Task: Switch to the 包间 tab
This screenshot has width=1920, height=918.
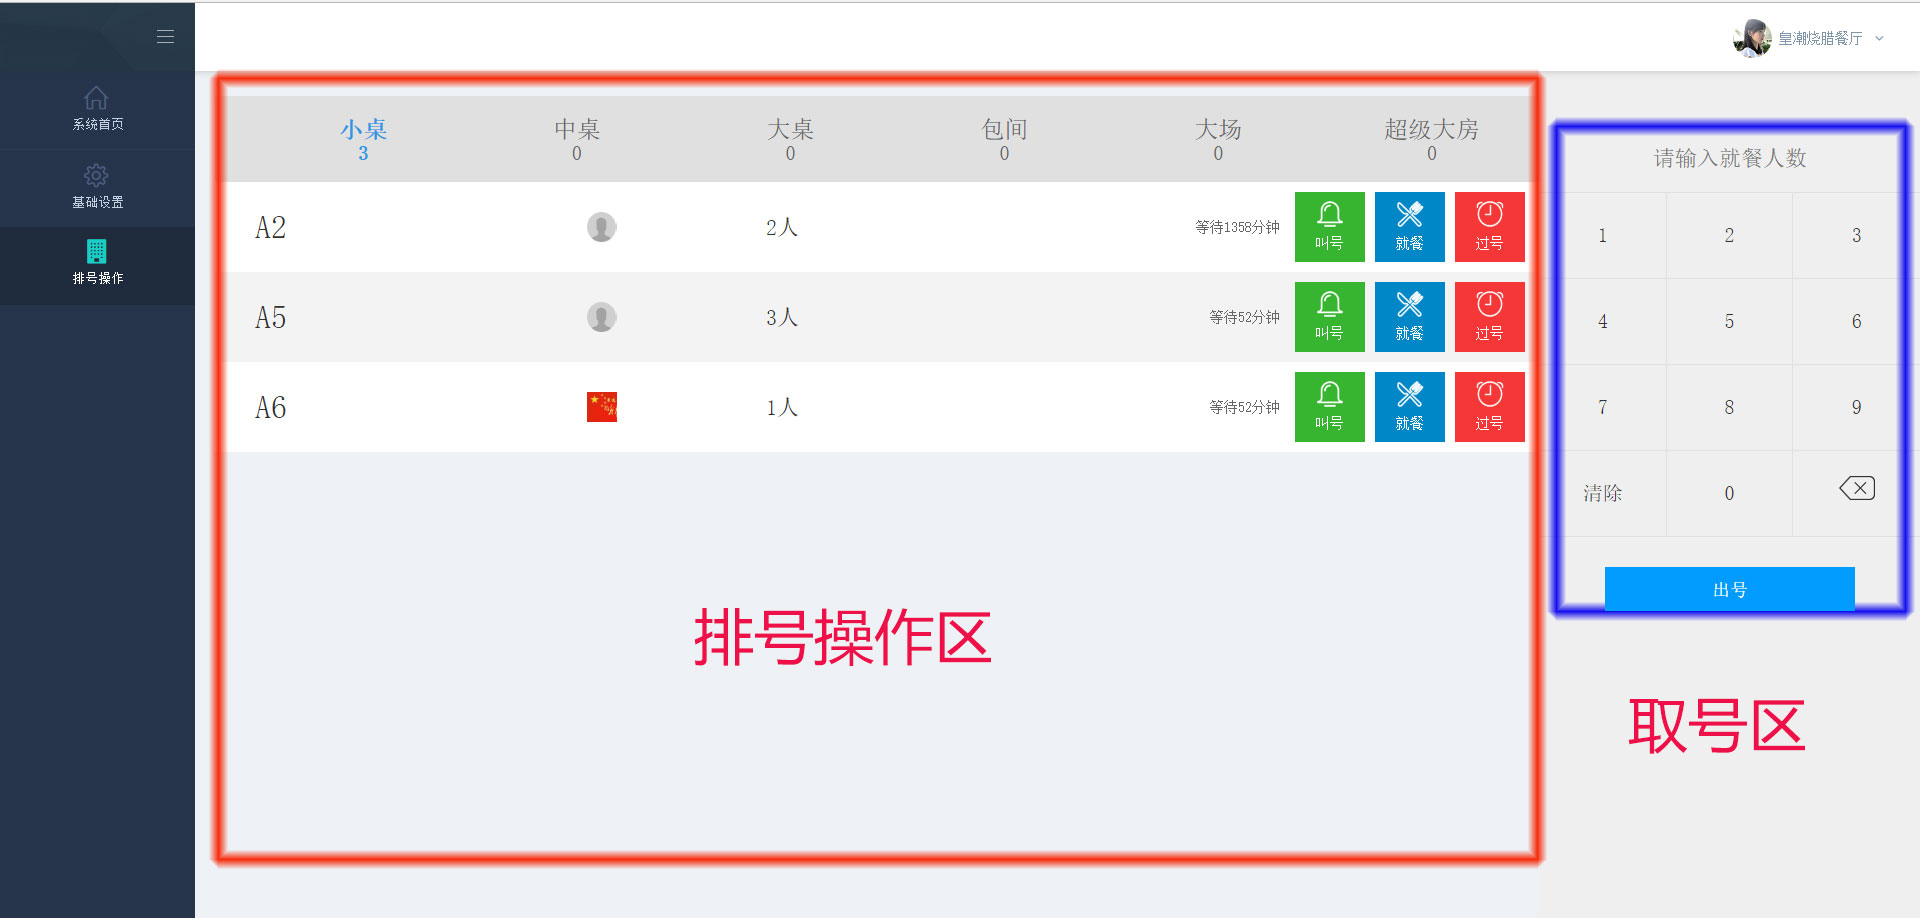Action: click(x=1004, y=139)
